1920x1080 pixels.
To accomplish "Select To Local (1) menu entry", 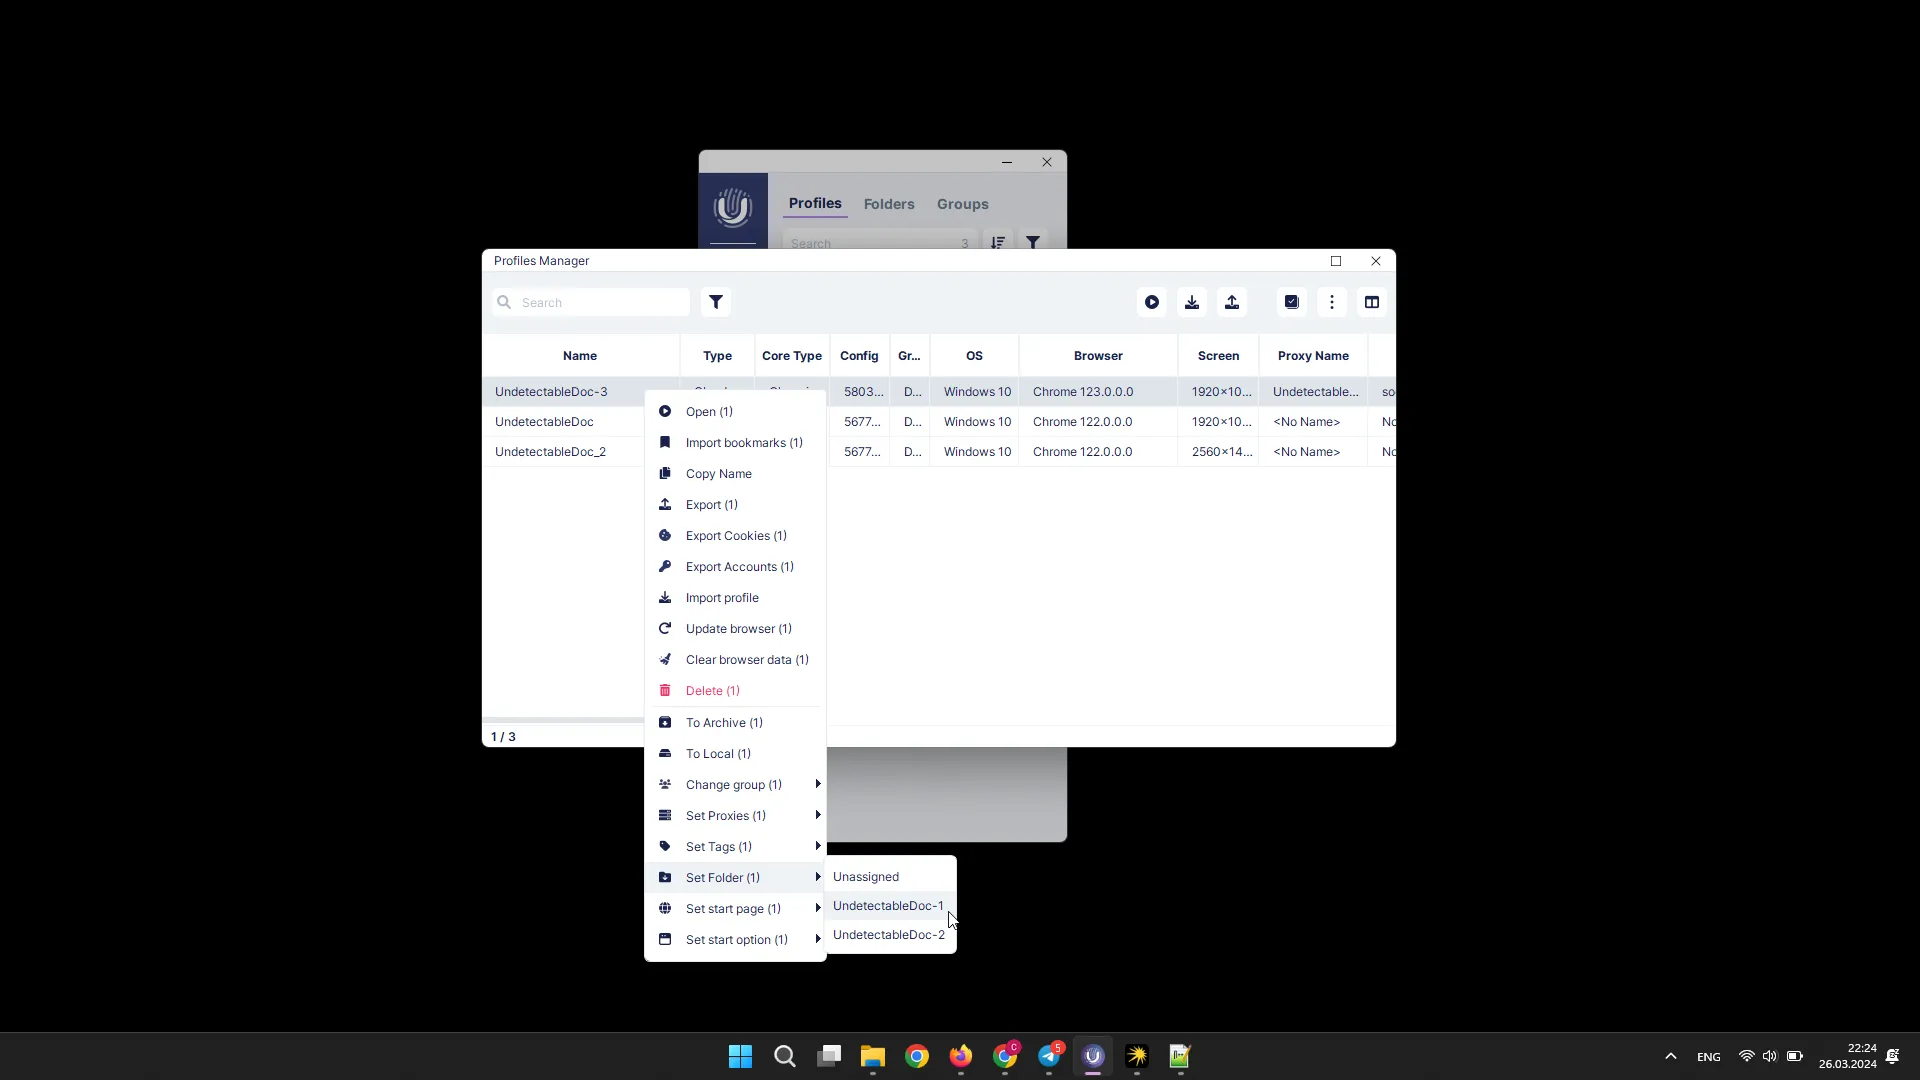I will [735, 753].
